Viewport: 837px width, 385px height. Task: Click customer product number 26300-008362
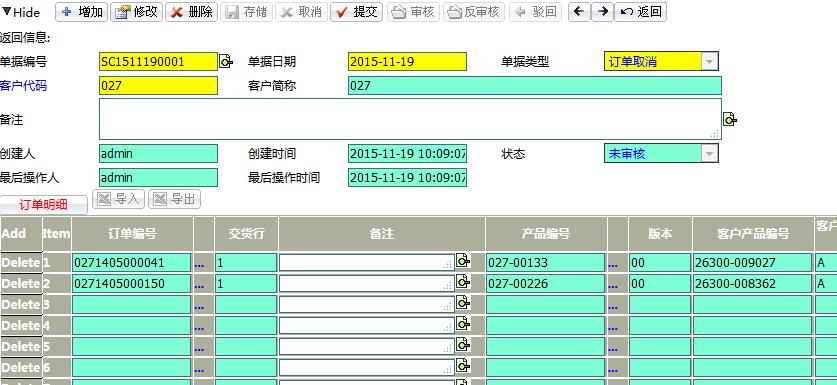753,284
